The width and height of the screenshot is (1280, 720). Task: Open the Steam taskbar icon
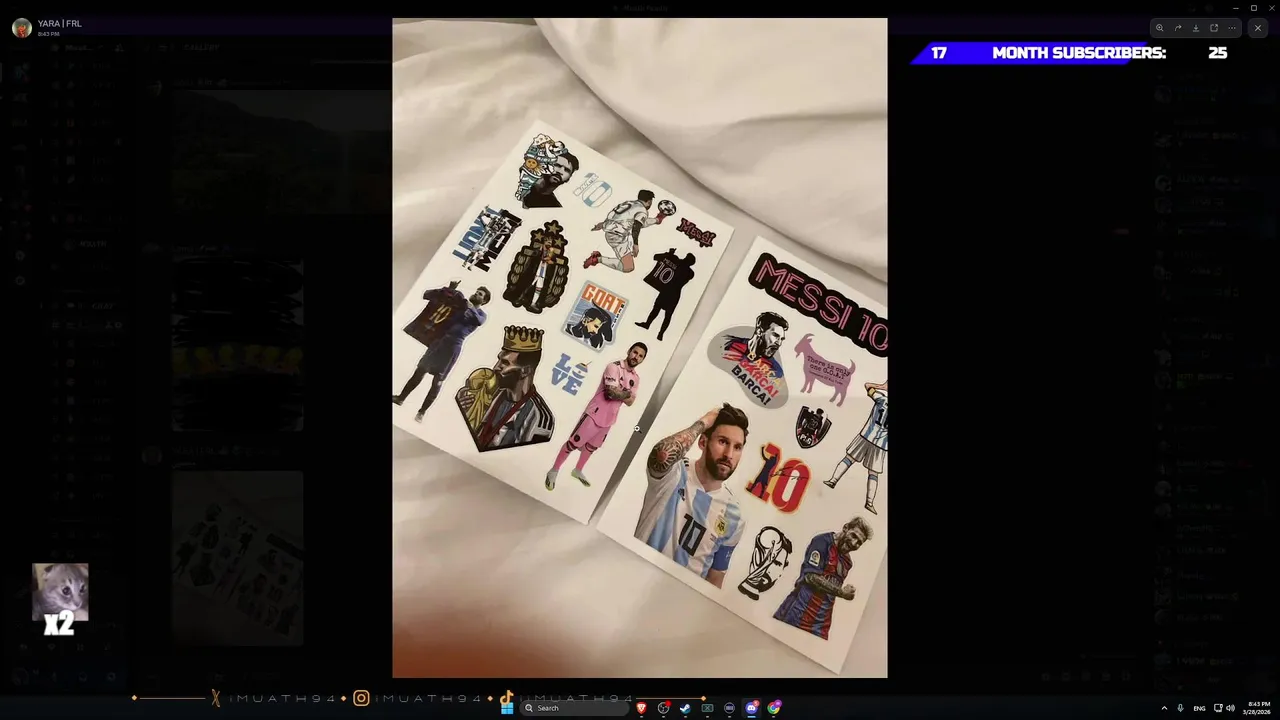point(685,708)
